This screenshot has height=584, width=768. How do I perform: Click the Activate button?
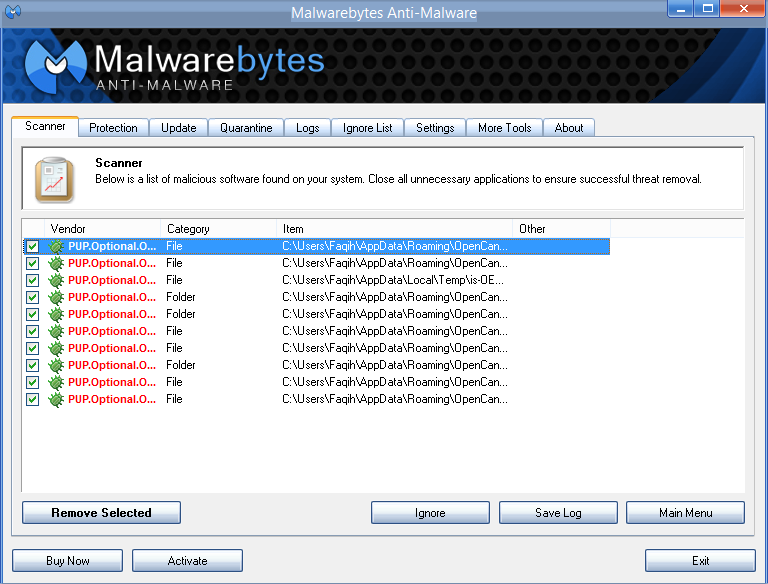click(x=187, y=560)
